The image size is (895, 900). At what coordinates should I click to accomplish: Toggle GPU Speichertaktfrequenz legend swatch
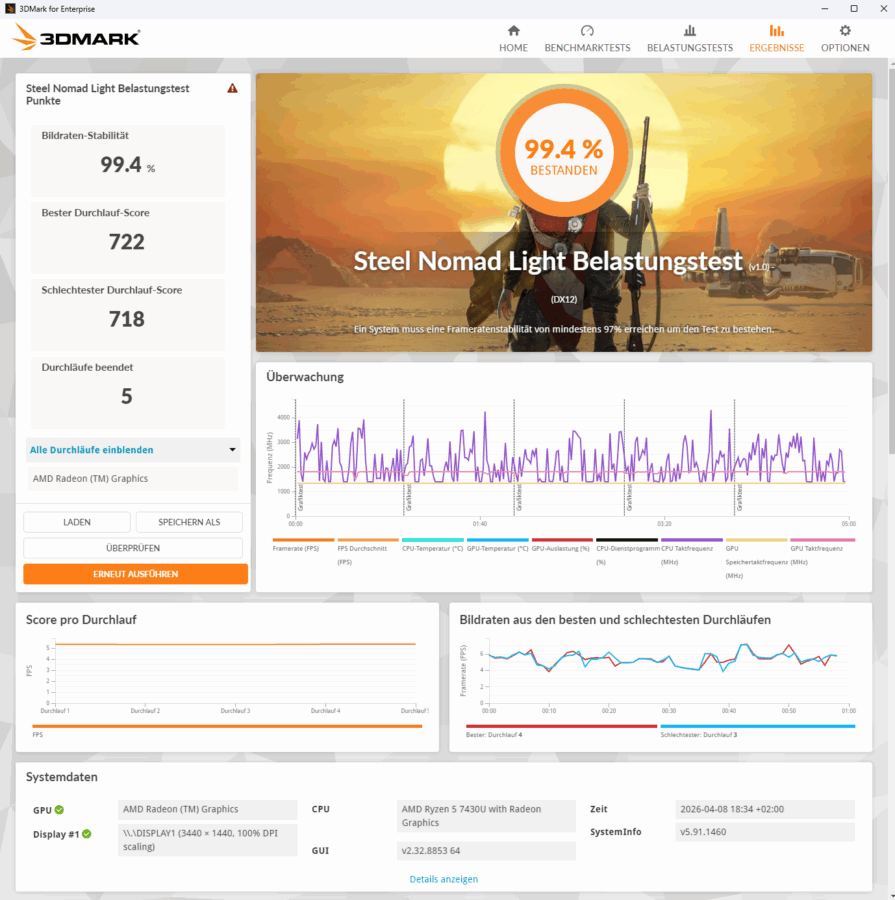tap(757, 540)
